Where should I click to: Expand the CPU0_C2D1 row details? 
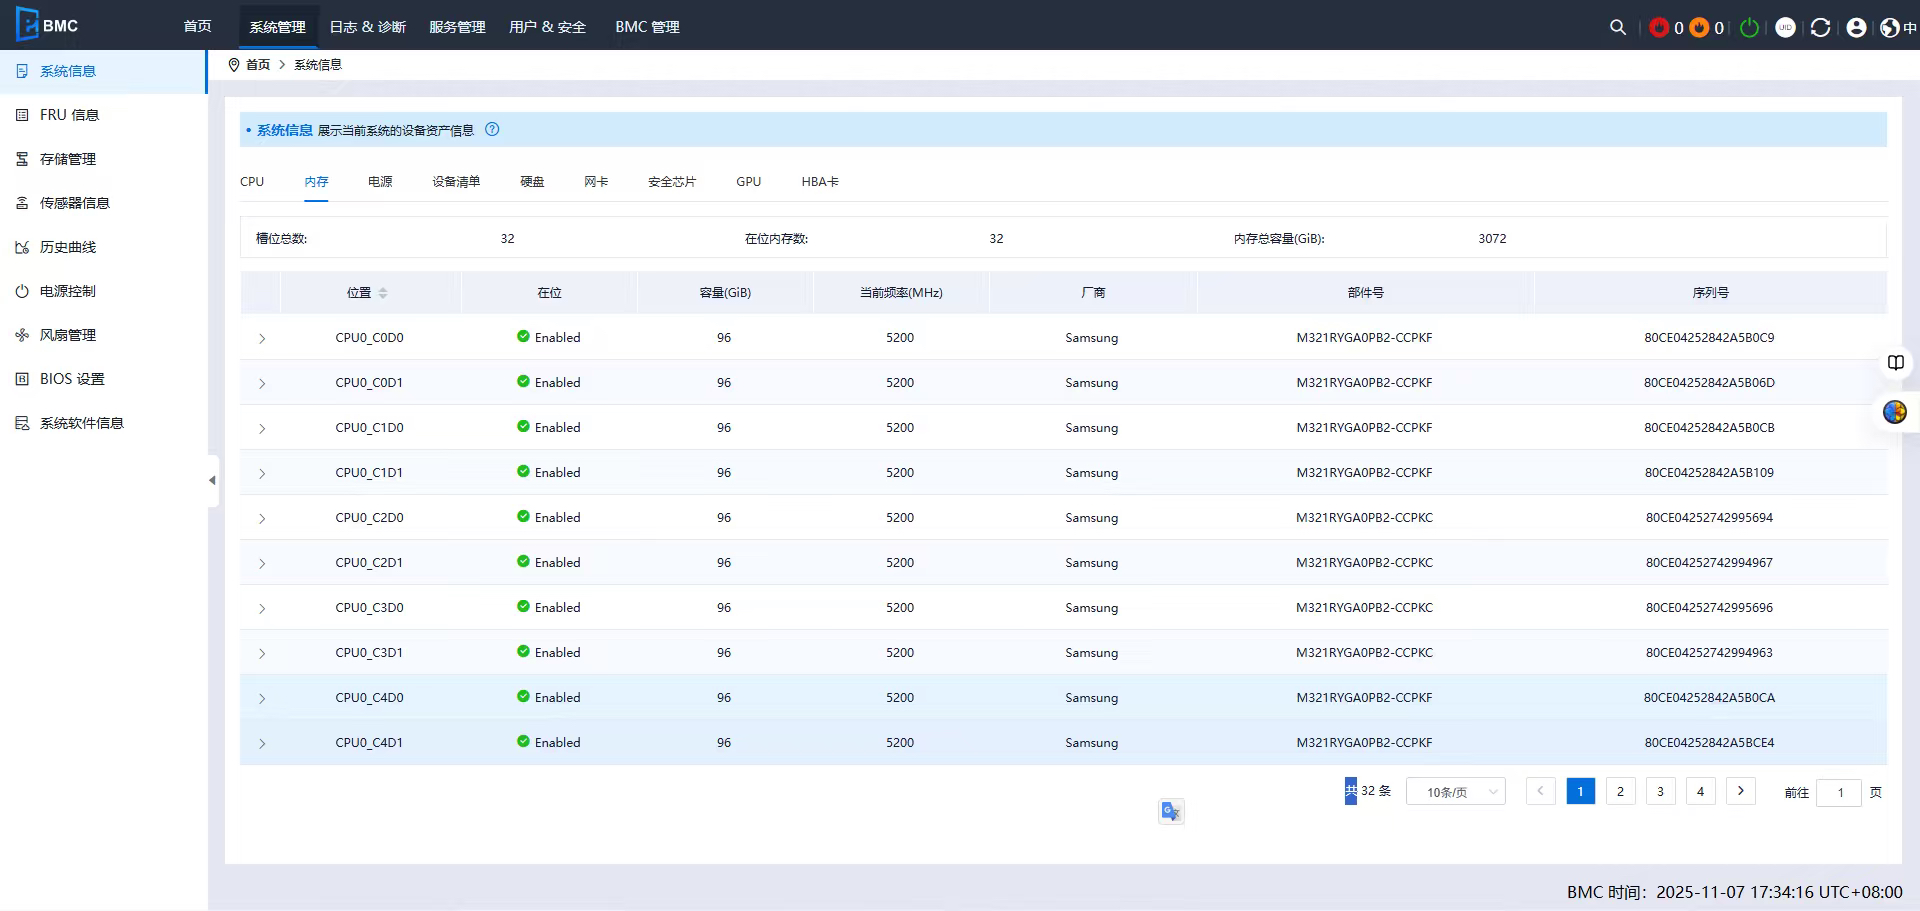pyautogui.click(x=262, y=564)
